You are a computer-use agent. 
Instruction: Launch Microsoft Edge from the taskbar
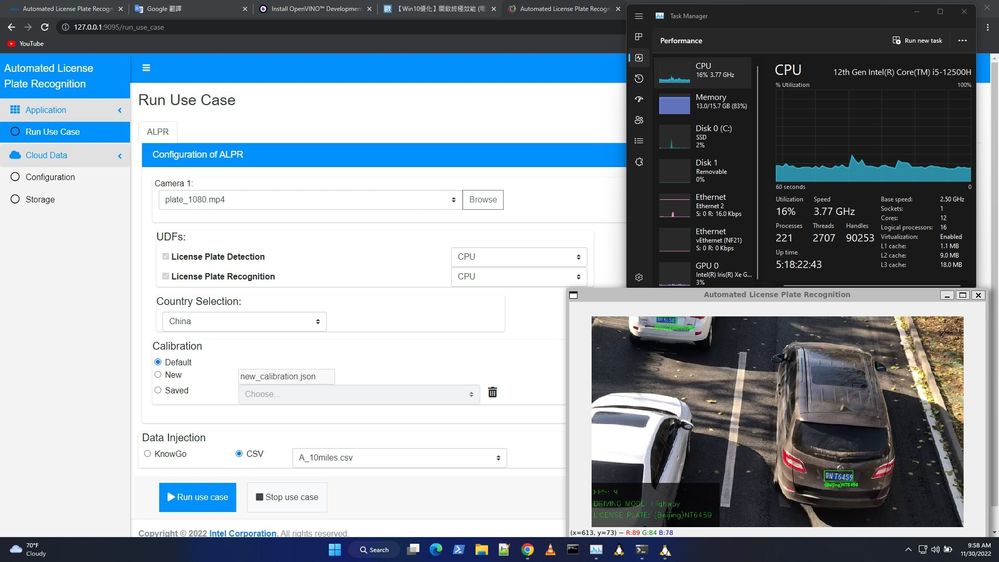(x=436, y=550)
